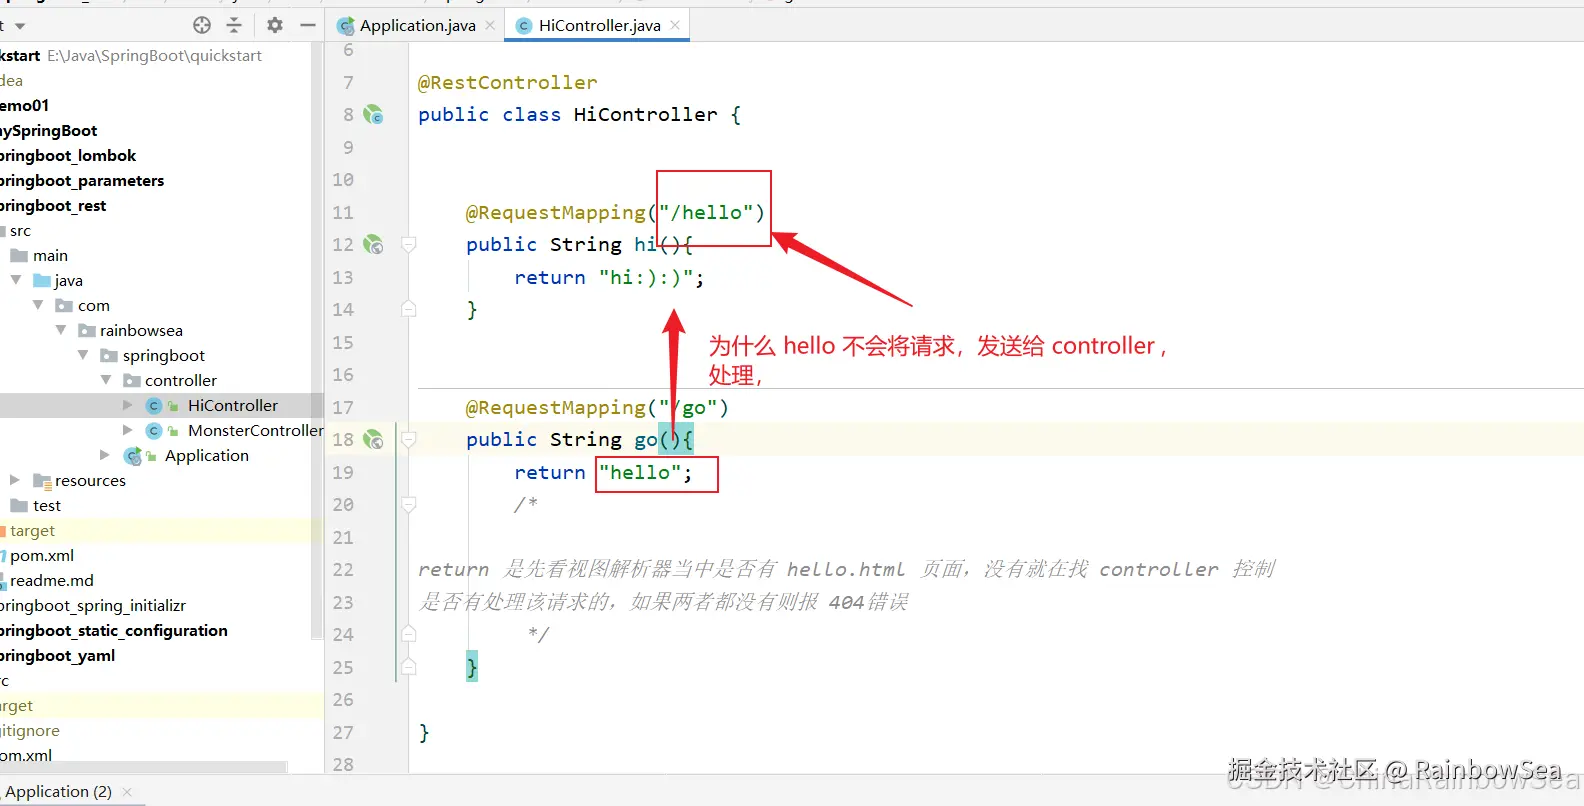Screen dimensions: 1584x806
Task: Click fold end marker at line 14
Action: pos(408,309)
